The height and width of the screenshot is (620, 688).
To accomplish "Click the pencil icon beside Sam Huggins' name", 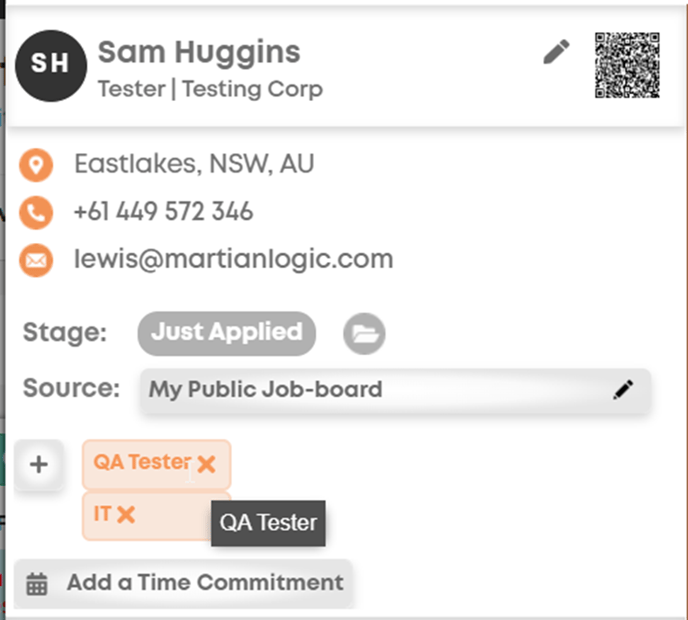I will [x=556, y=52].
